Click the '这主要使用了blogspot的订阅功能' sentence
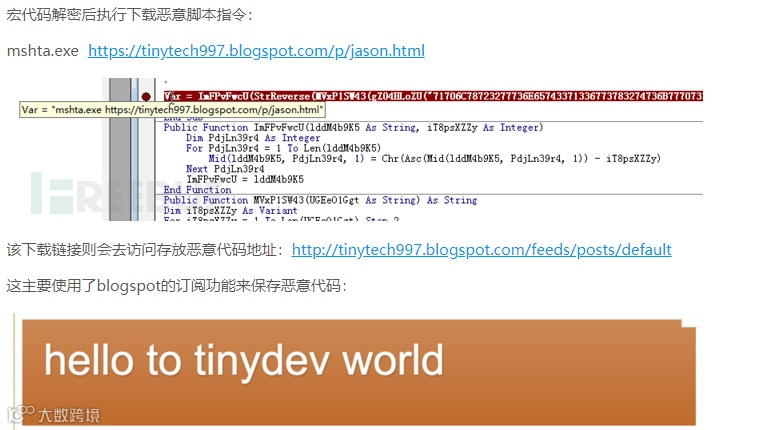 click(x=176, y=286)
